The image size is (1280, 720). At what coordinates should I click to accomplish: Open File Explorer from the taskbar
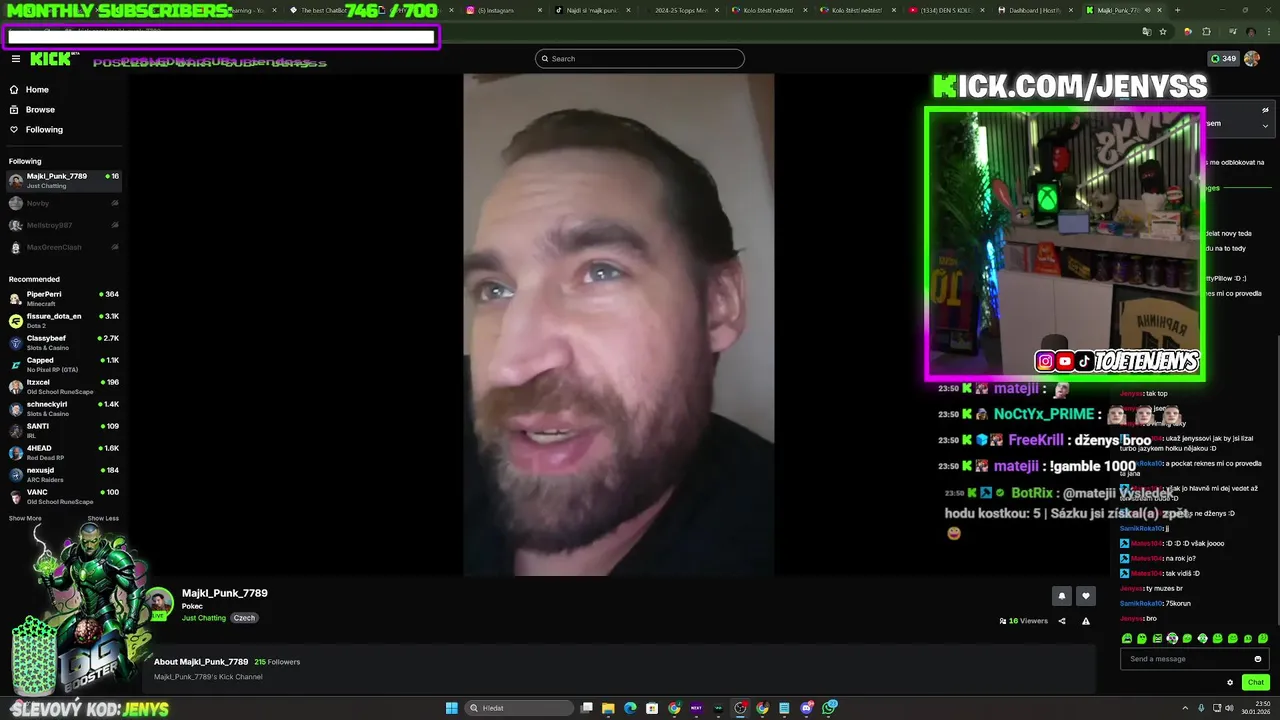point(607,708)
